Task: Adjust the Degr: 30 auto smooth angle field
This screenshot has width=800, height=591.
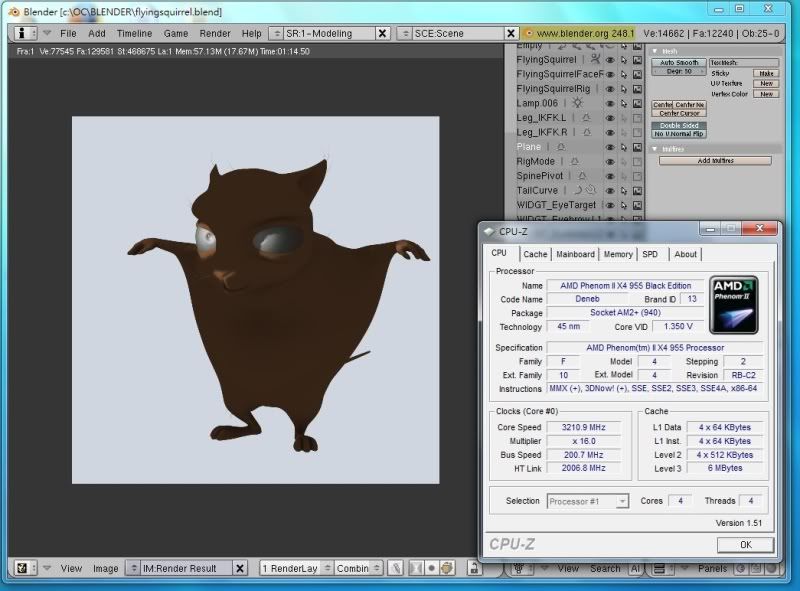Action: click(679, 71)
